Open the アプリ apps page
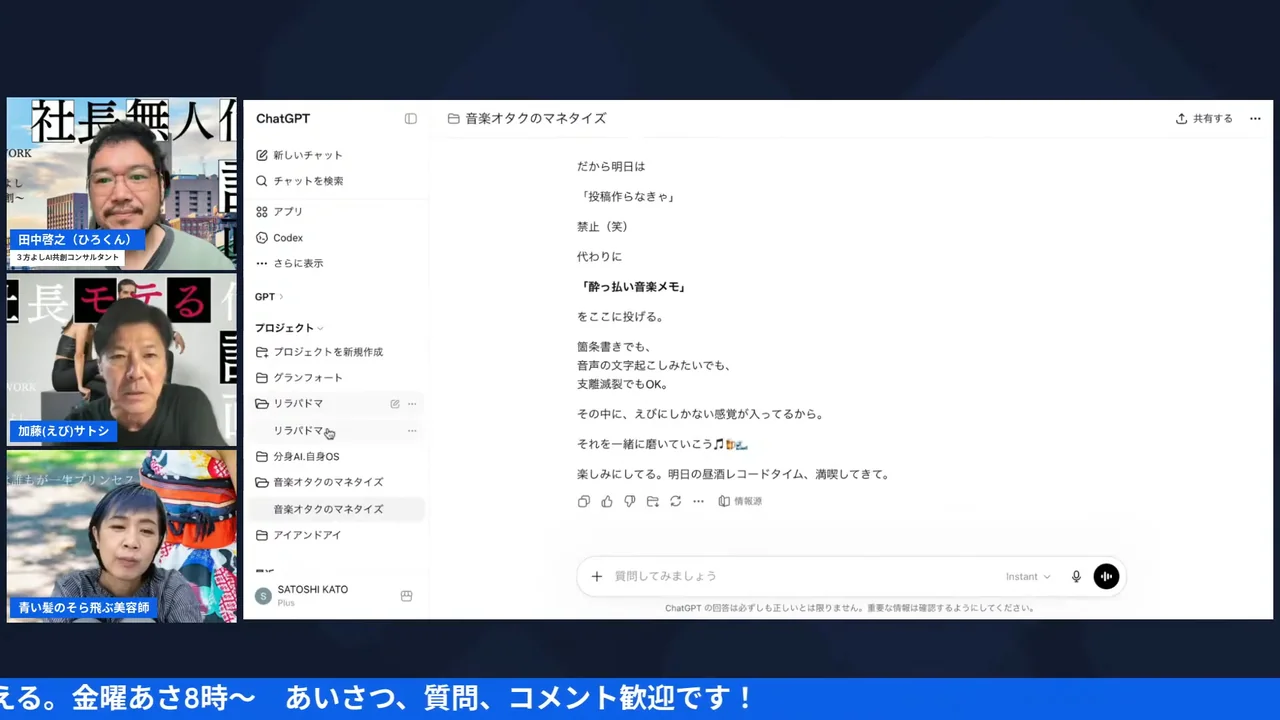 click(279, 212)
